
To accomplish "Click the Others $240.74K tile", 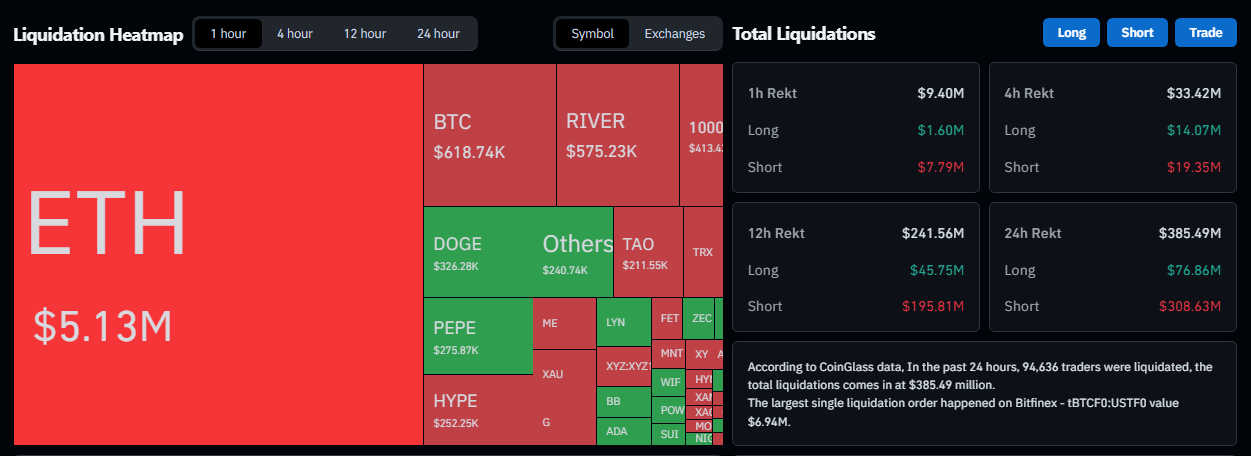I will click(x=577, y=252).
